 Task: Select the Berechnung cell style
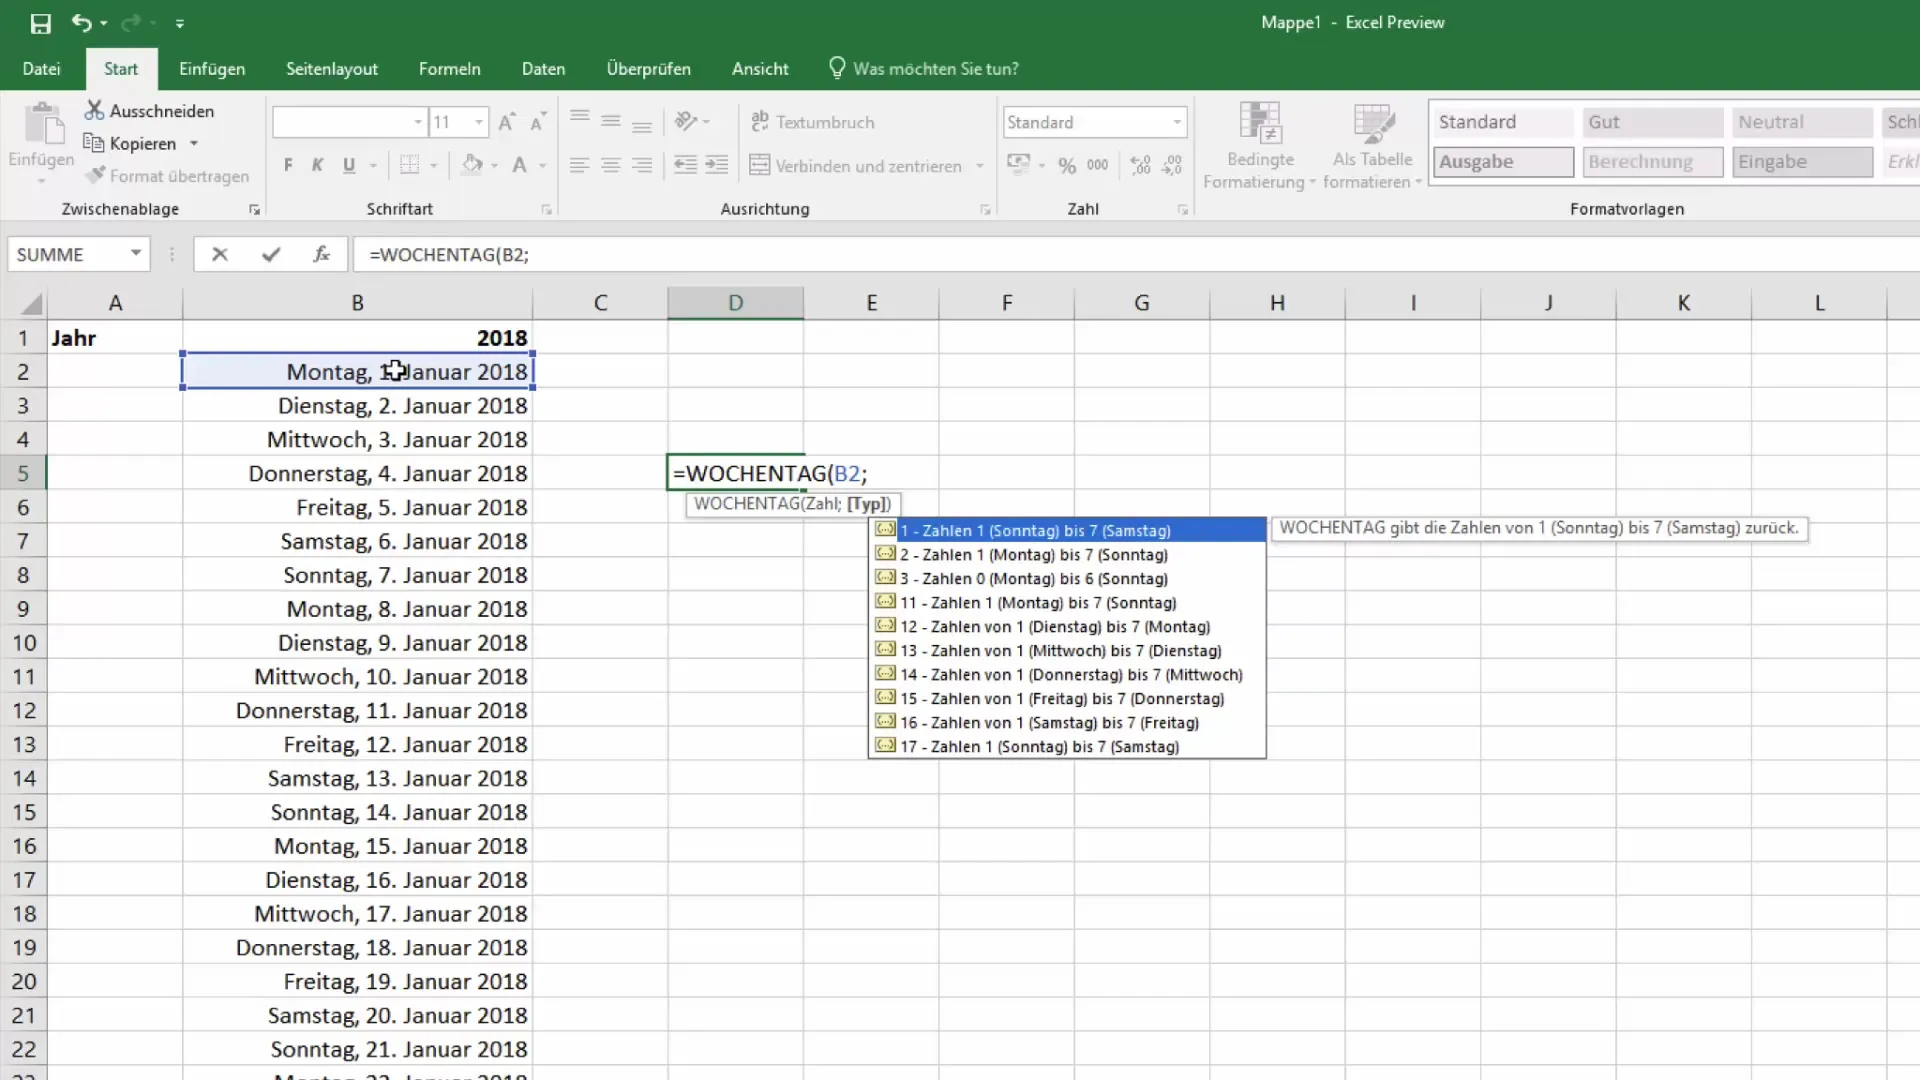pyautogui.click(x=1653, y=162)
